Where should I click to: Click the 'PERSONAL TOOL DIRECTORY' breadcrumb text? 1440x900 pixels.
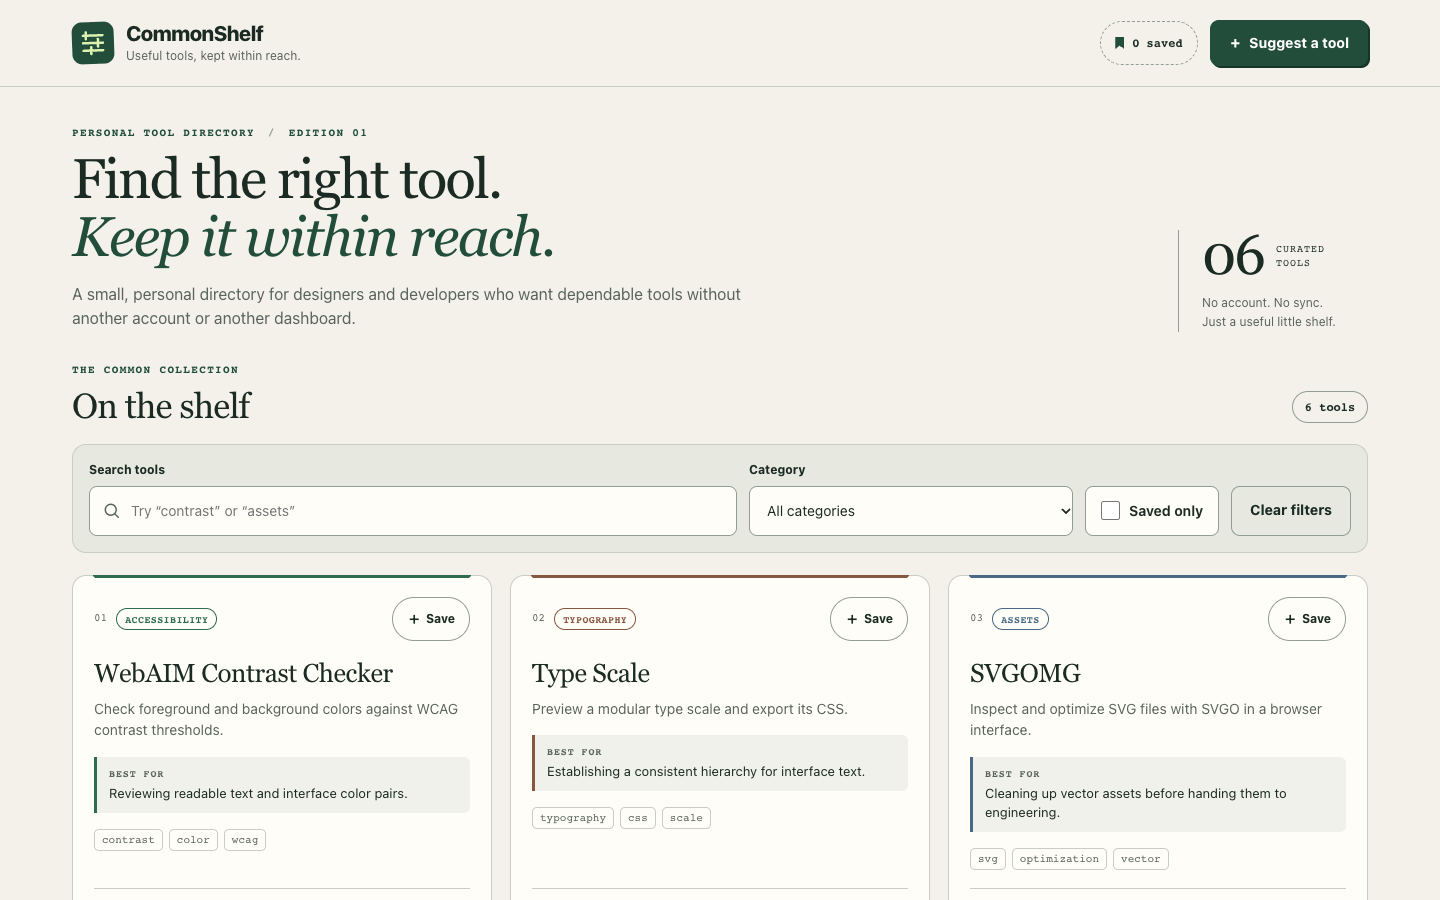pos(163,133)
